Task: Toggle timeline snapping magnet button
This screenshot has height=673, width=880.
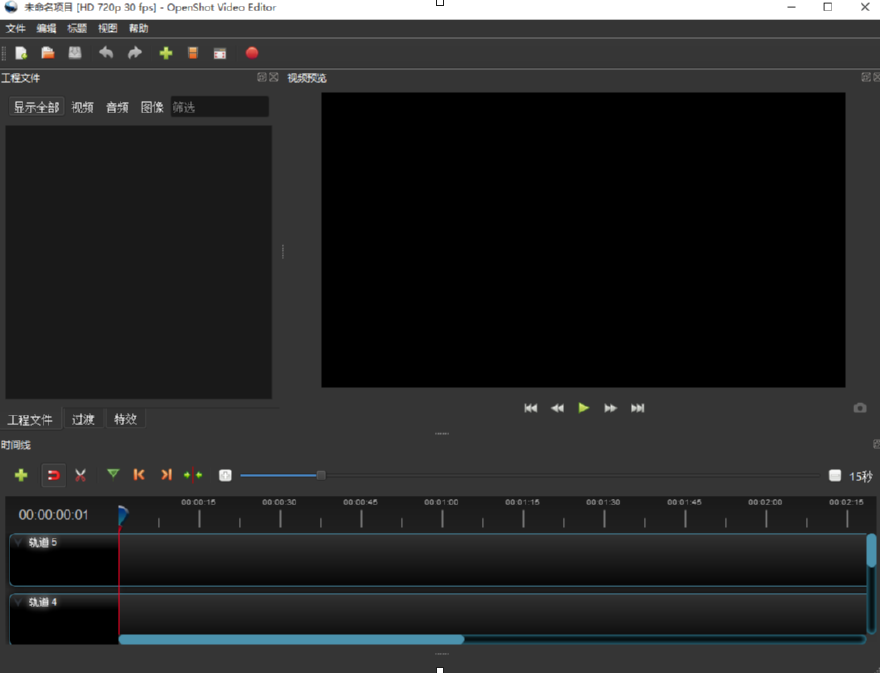Action: pyautogui.click(x=53, y=475)
